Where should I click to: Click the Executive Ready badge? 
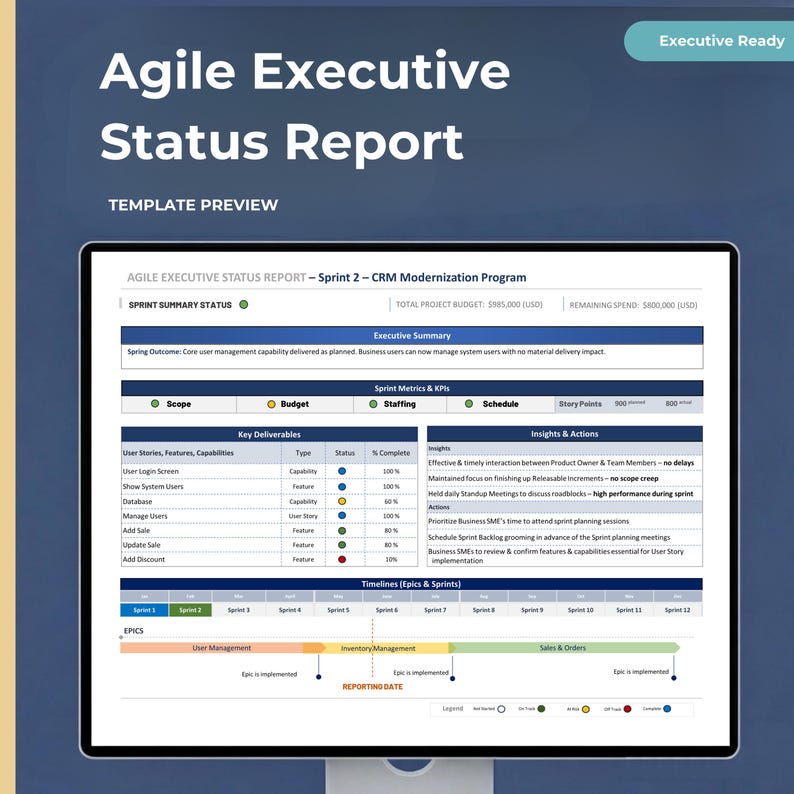(709, 41)
